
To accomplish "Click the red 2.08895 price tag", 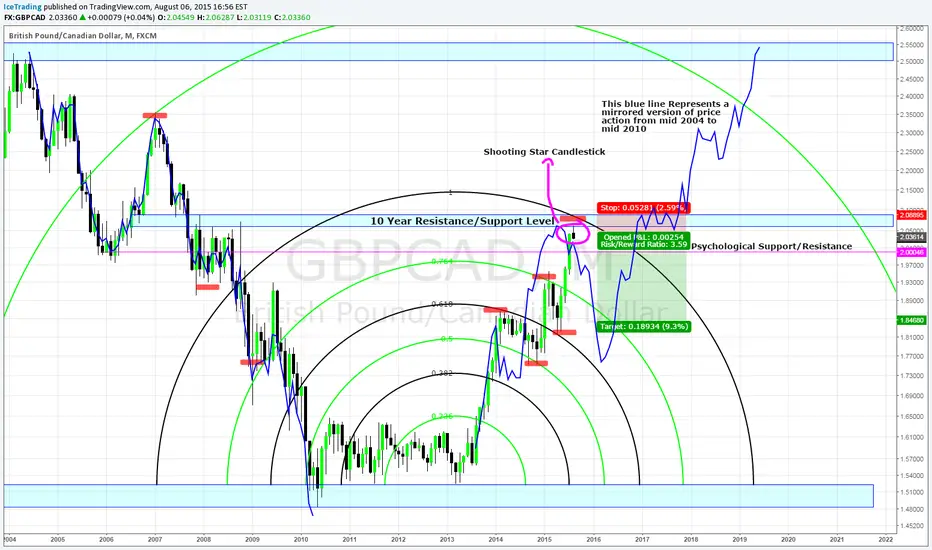I will click(x=912, y=215).
